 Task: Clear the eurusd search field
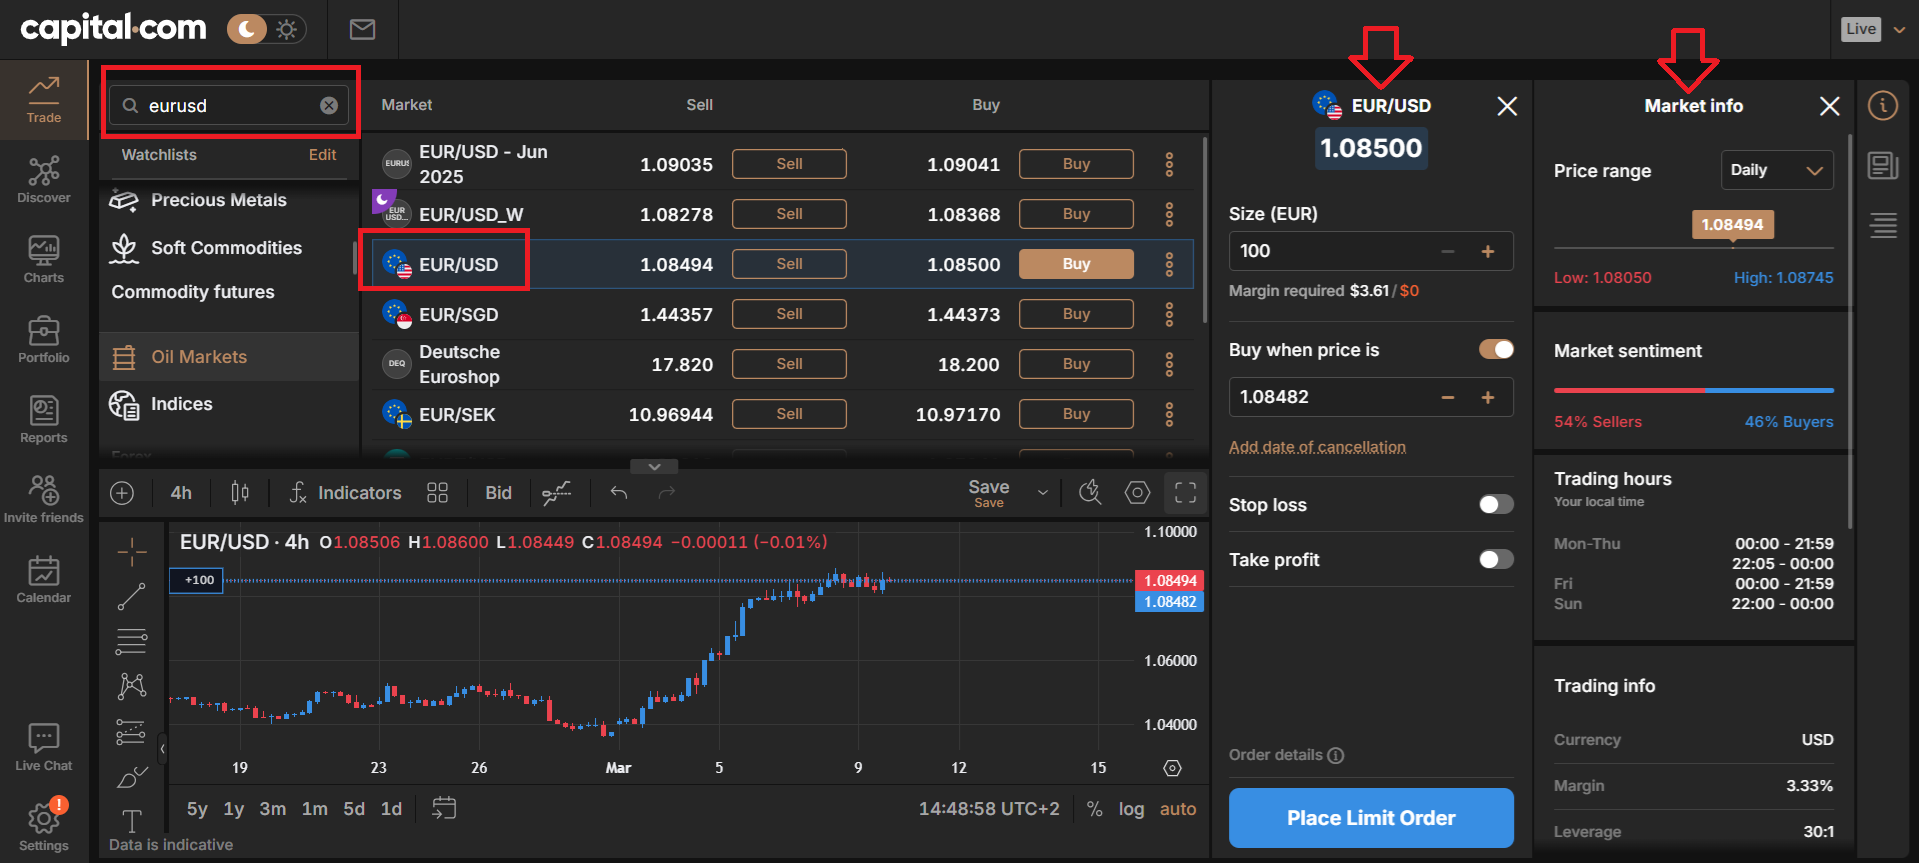point(329,105)
